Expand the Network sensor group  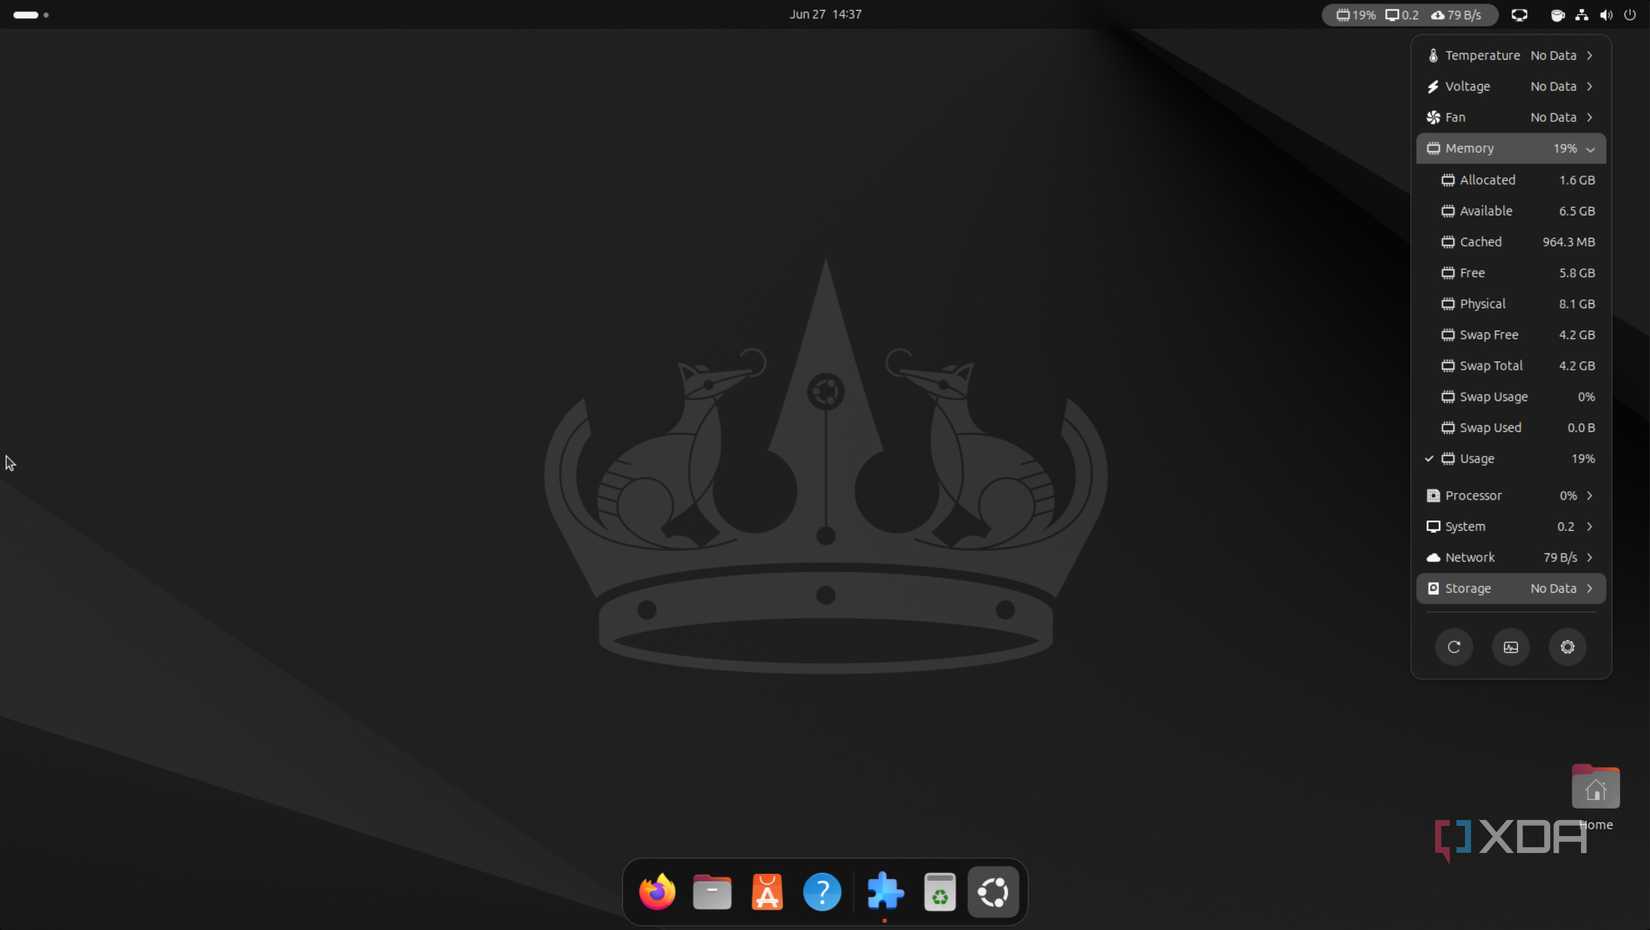1511,558
